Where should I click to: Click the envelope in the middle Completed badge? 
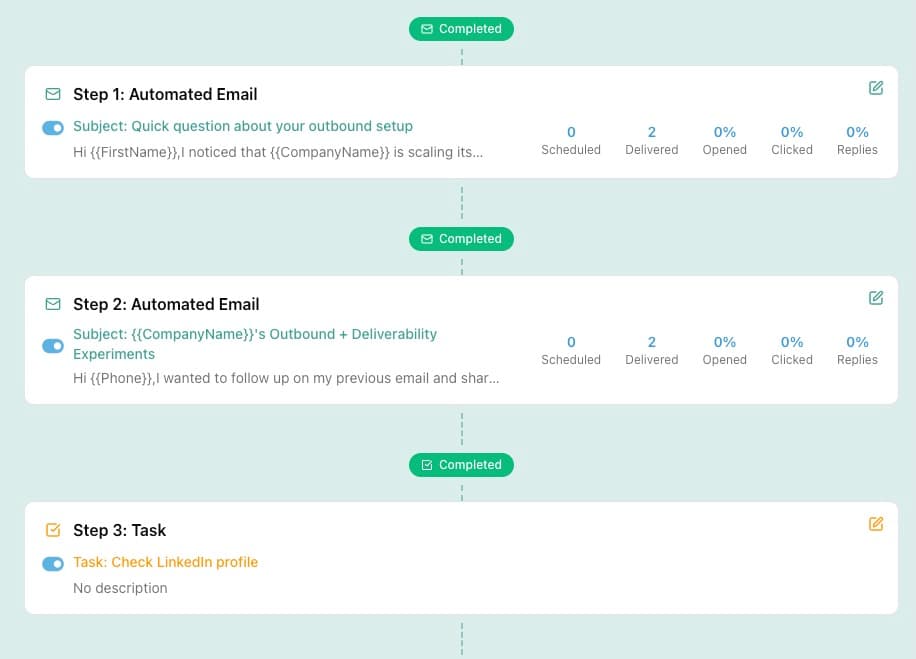[x=426, y=239]
